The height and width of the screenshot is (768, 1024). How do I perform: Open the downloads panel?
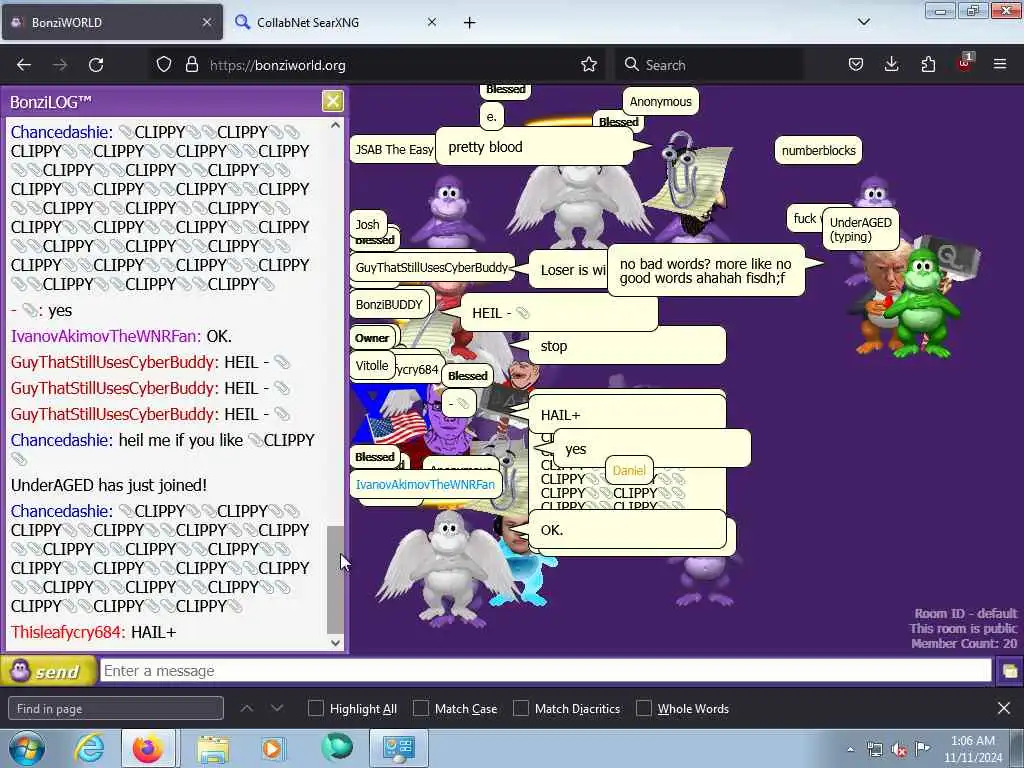(891, 65)
